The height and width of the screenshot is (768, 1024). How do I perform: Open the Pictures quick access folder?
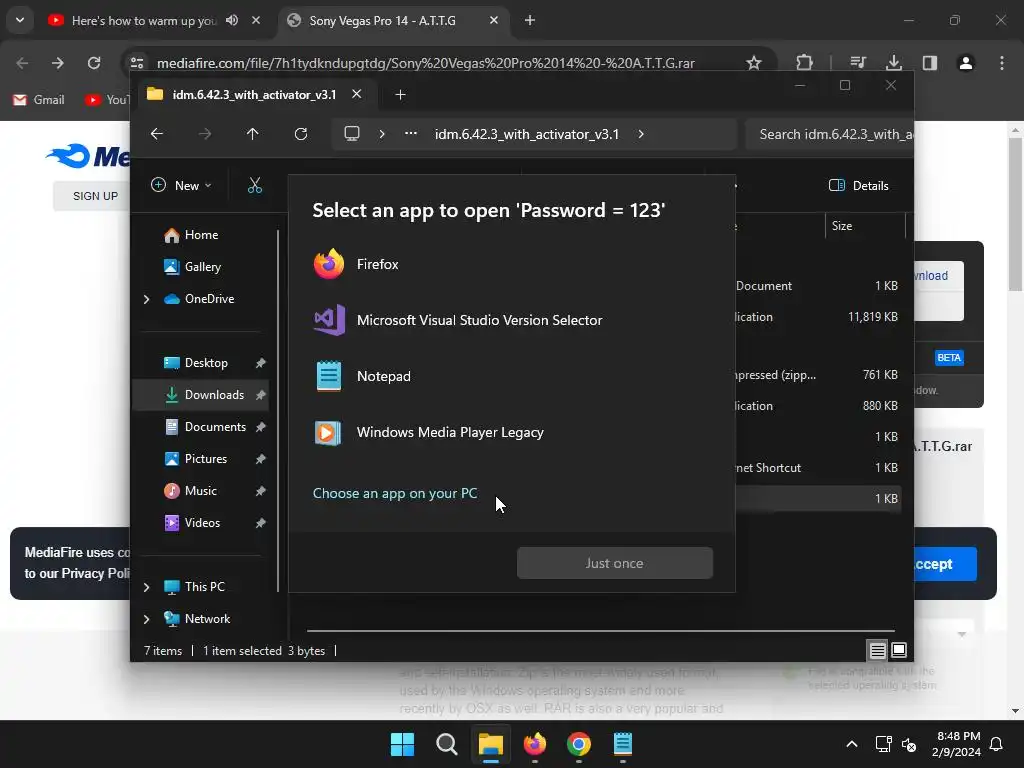click(x=195, y=459)
